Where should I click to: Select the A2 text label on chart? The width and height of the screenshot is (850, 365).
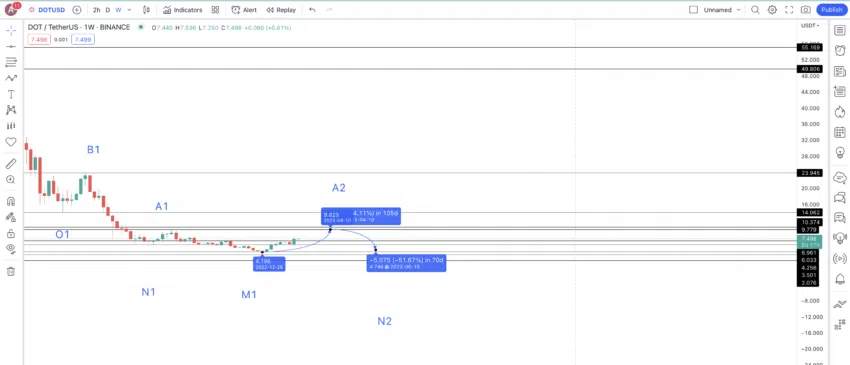(x=339, y=188)
